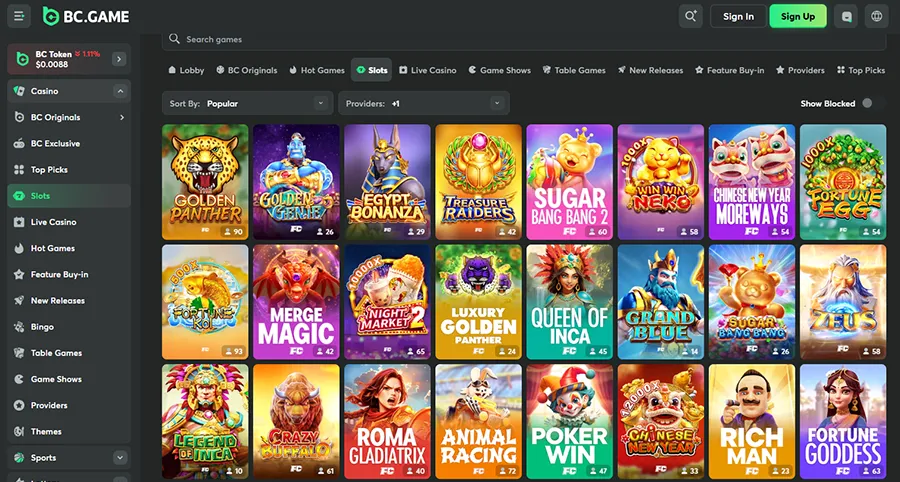Click the Hot Games flame sidebar icon
Viewport: 900px width, 482px height.
coord(20,248)
